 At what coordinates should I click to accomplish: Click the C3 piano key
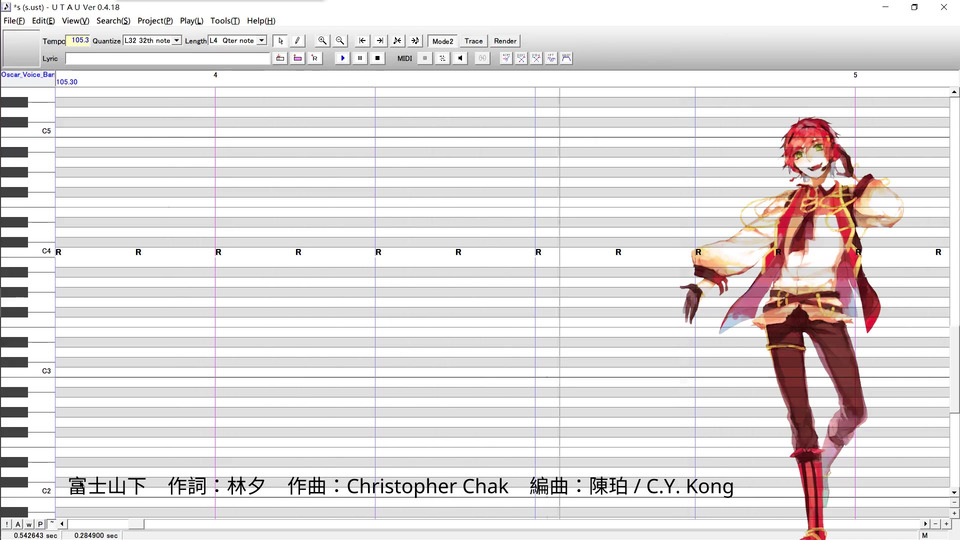[28, 372]
